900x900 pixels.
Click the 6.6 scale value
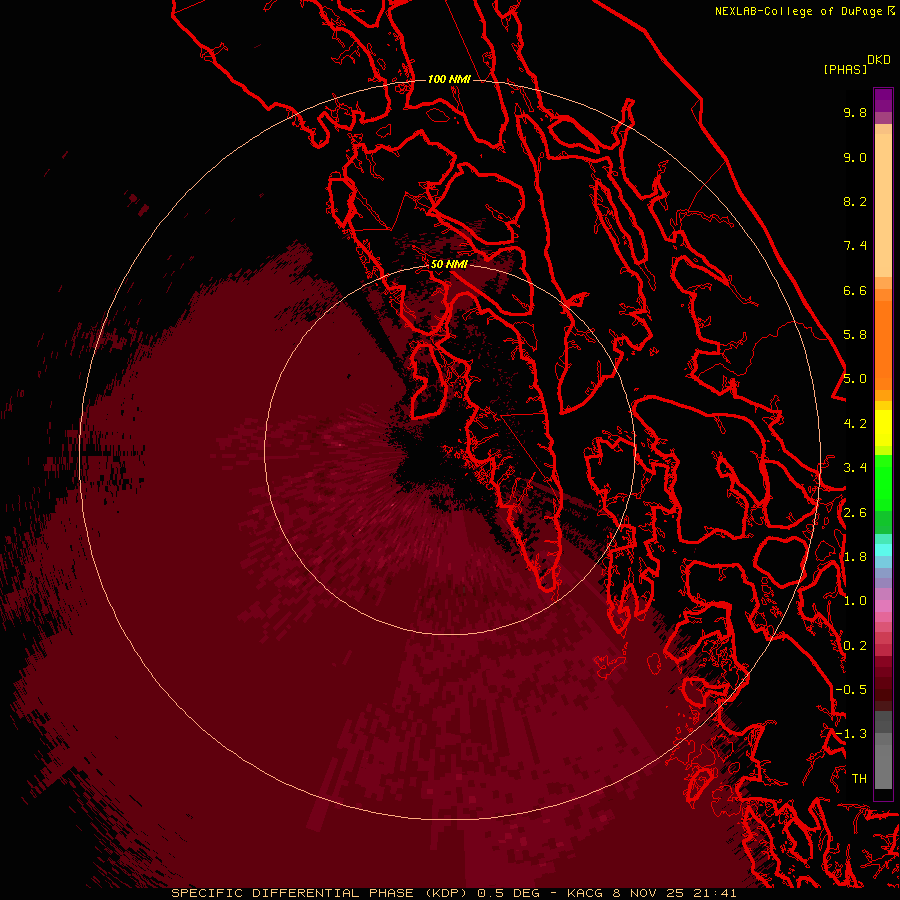coord(855,290)
